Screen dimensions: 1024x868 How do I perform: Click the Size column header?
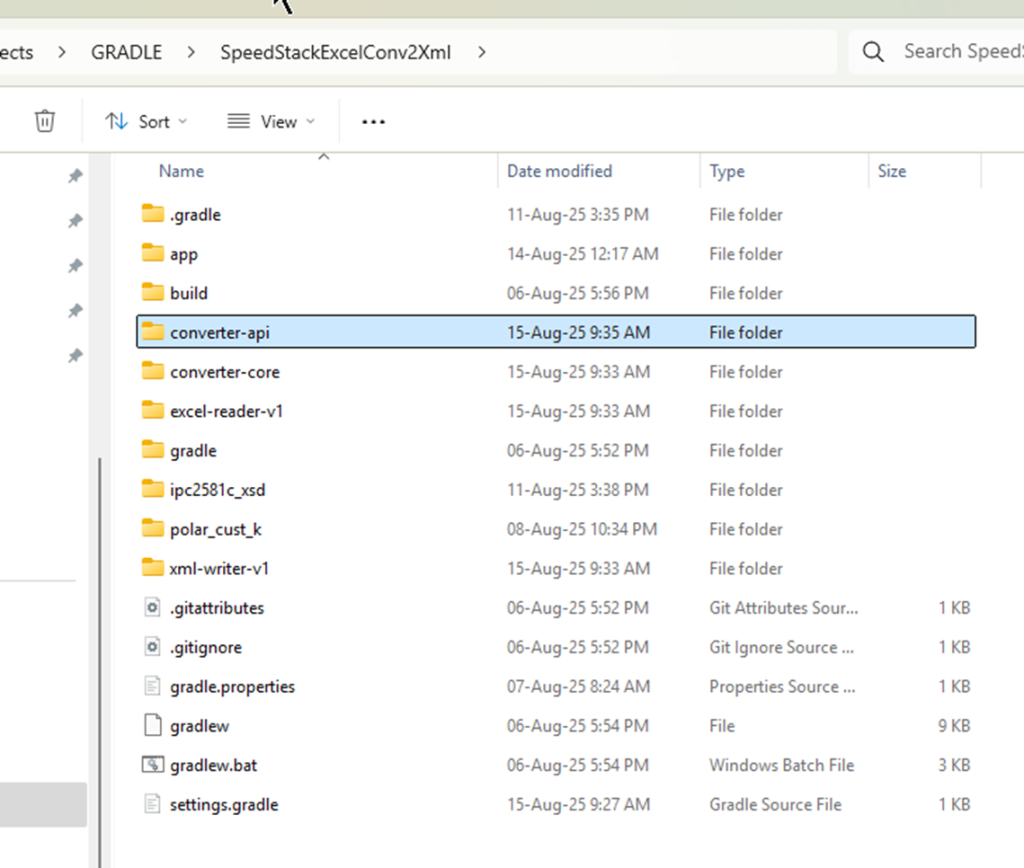tap(891, 171)
